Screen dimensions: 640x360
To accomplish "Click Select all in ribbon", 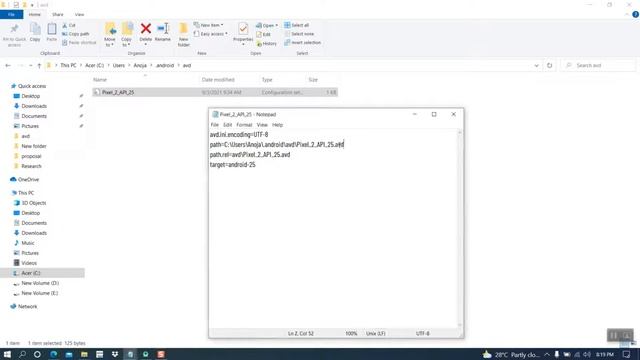I will coord(297,25).
